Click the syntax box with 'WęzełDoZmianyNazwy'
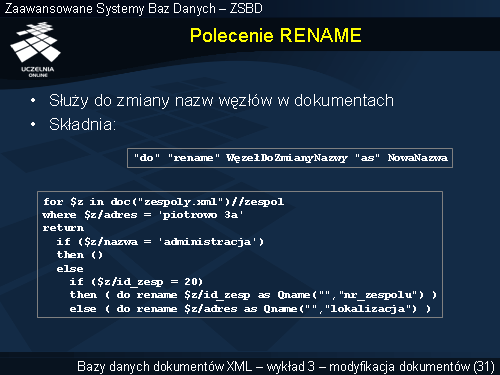Viewport: 500px width, 375px height. pos(290,158)
